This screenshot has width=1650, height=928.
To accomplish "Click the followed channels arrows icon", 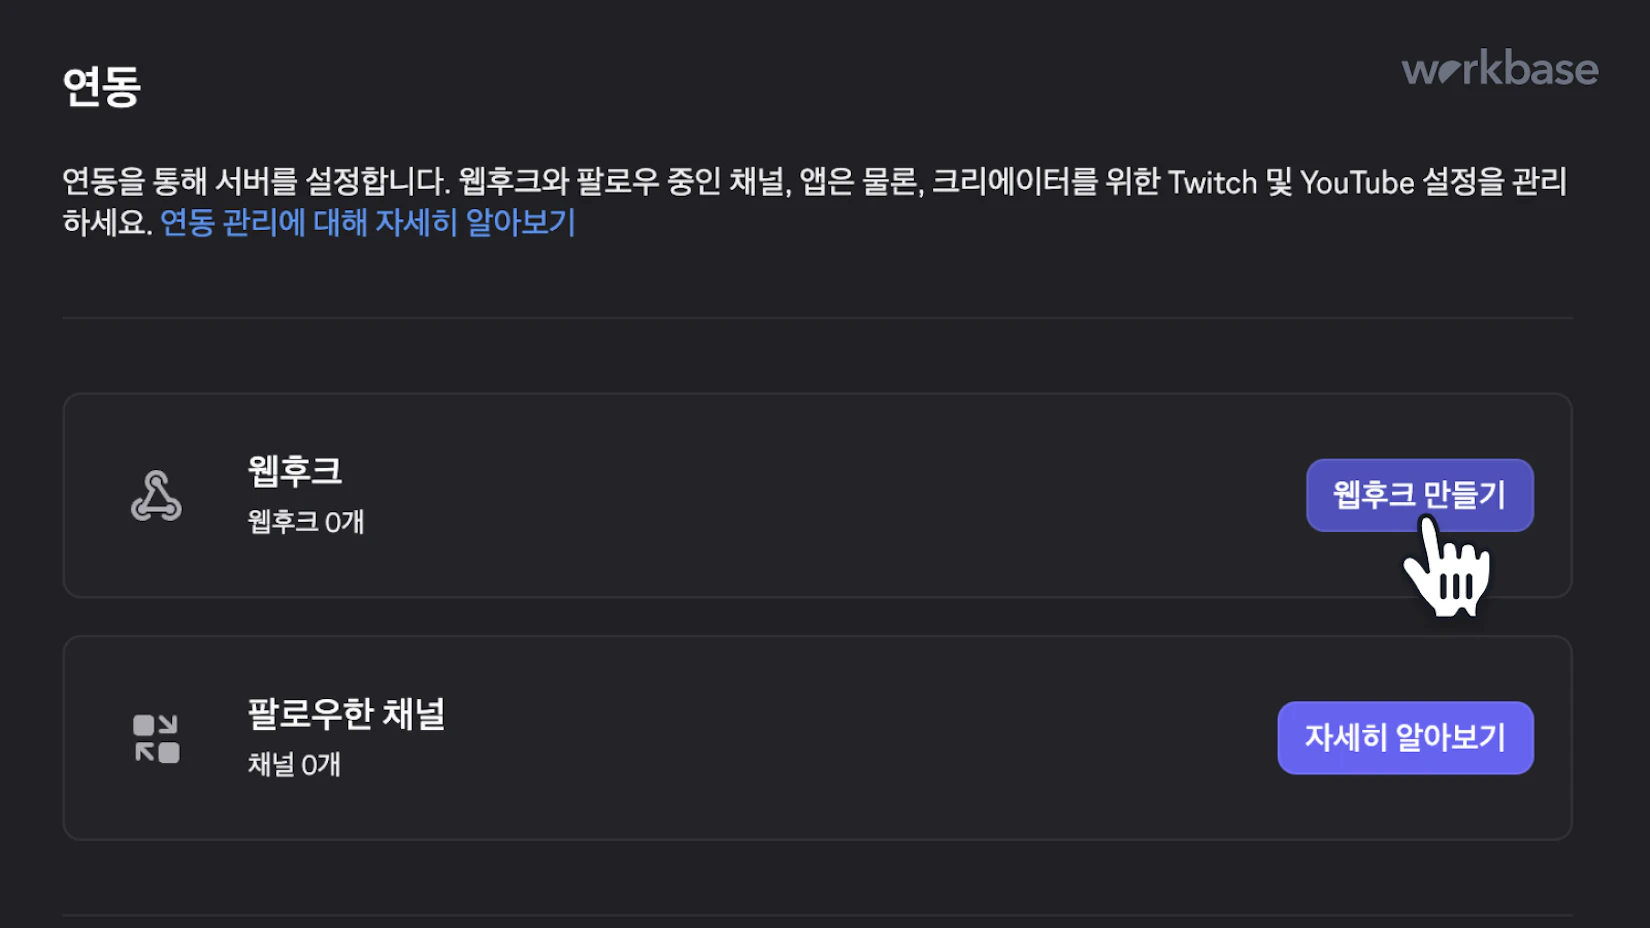I will point(156,739).
